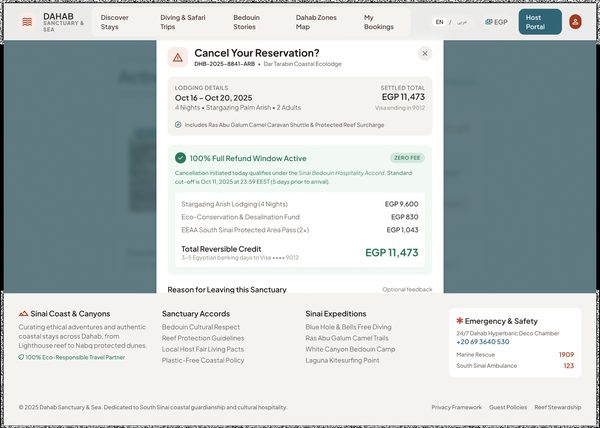Click Marine Rescue number 1909

tap(566, 355)
